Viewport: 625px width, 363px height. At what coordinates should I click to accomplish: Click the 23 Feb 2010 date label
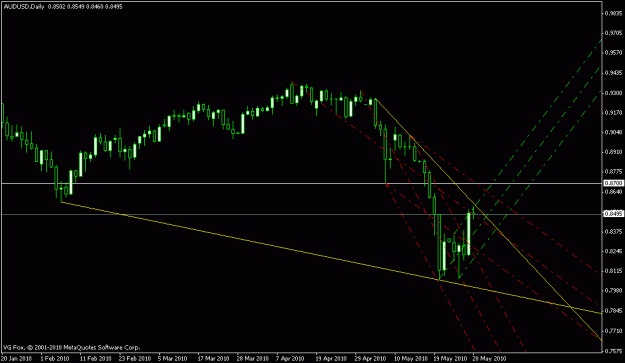click(135, 358)
